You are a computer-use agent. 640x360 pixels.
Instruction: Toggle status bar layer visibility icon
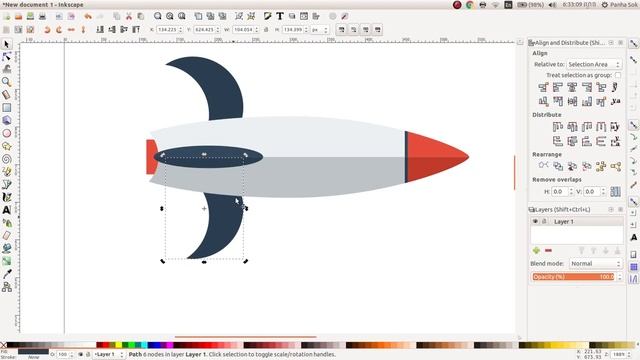(80, 354)
